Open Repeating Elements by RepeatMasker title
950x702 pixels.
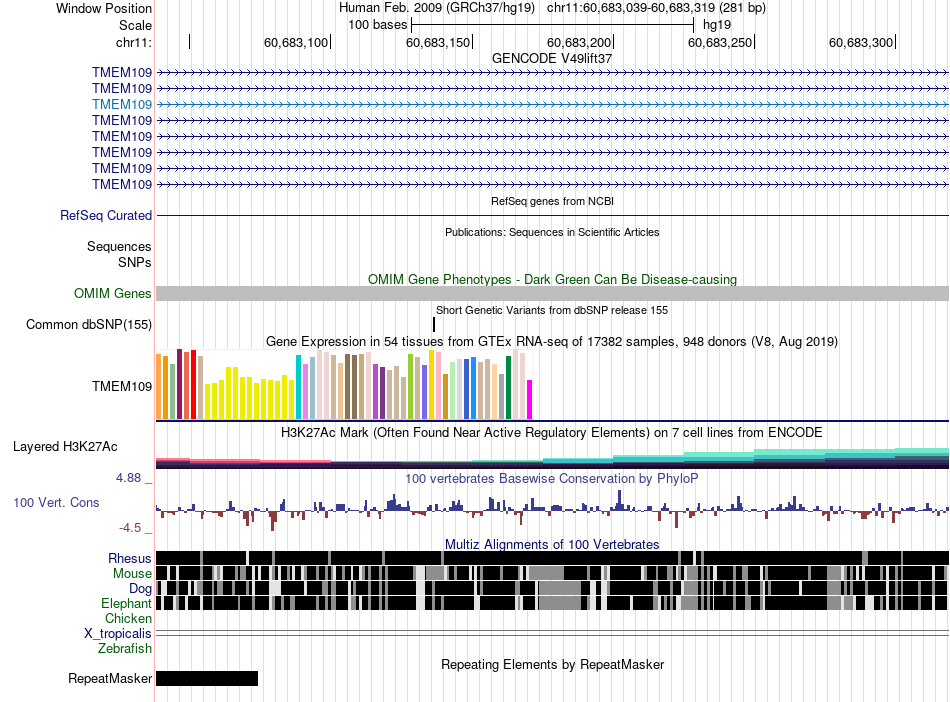(x=552, y=664)
